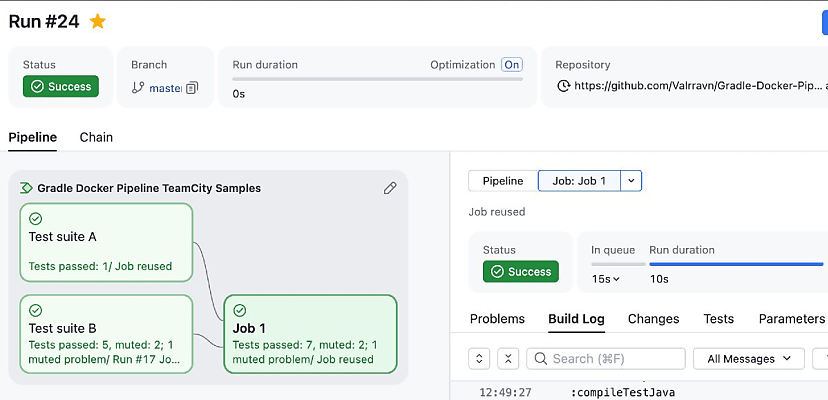
Task: Open the Tests tab
Action: [719, 319]
